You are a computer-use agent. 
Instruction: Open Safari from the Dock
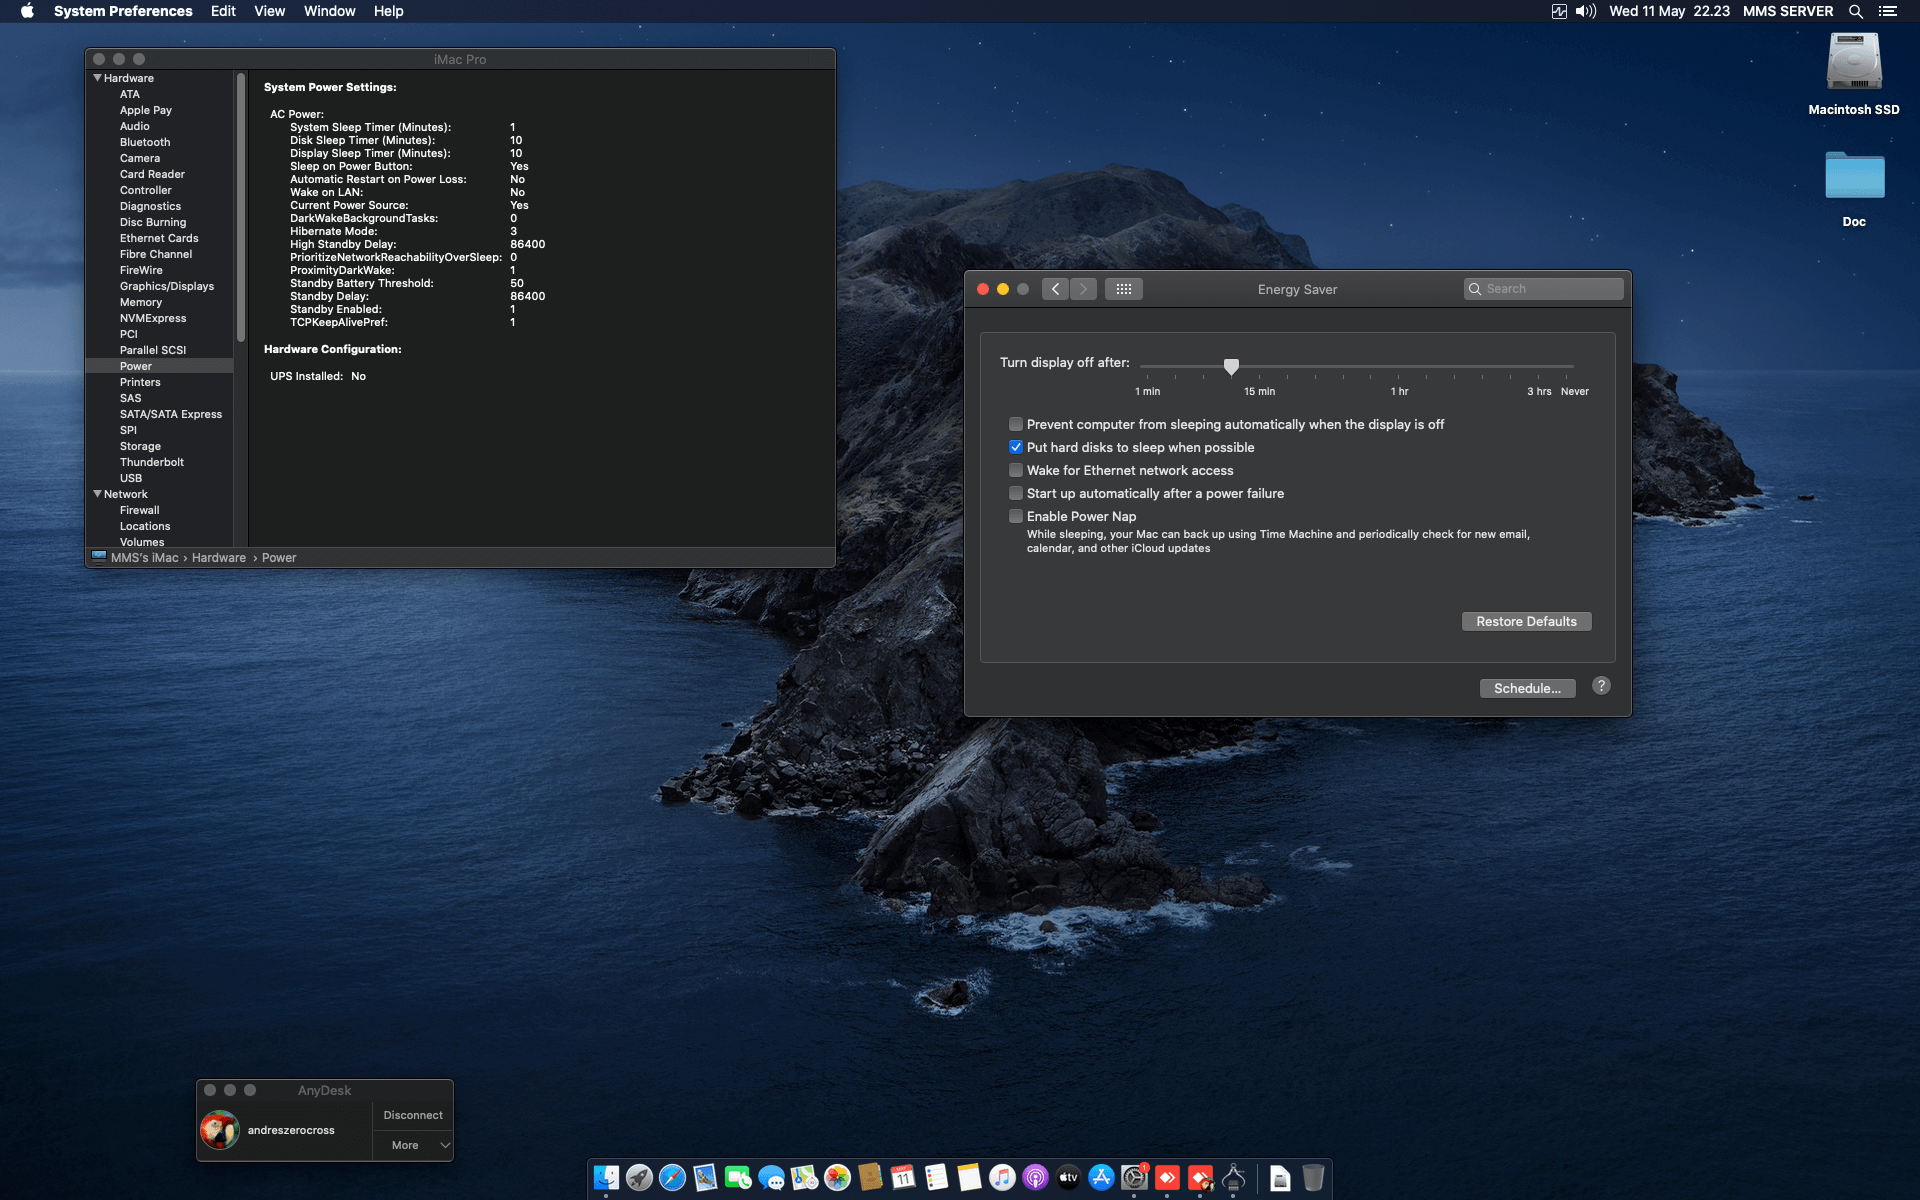[x=670, y=1178]
